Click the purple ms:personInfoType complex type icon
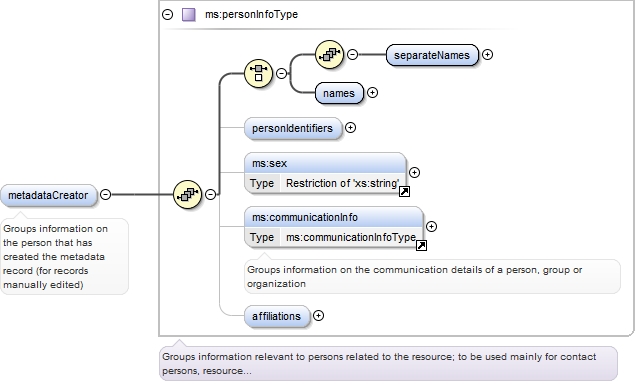Screen dimensions: 636x384 pos(189,15)
